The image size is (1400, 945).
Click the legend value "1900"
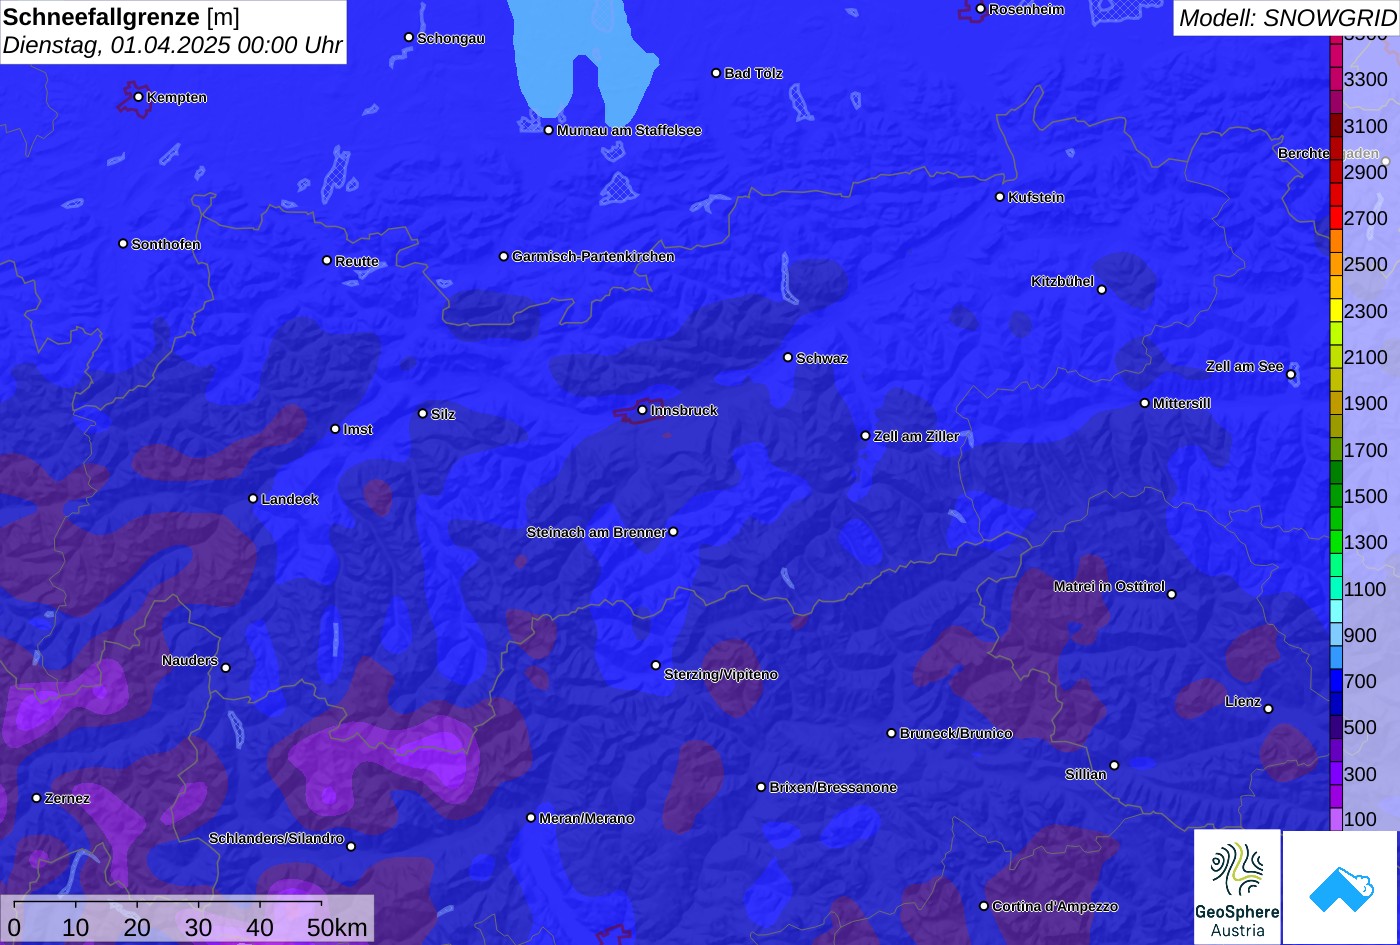1366,404
